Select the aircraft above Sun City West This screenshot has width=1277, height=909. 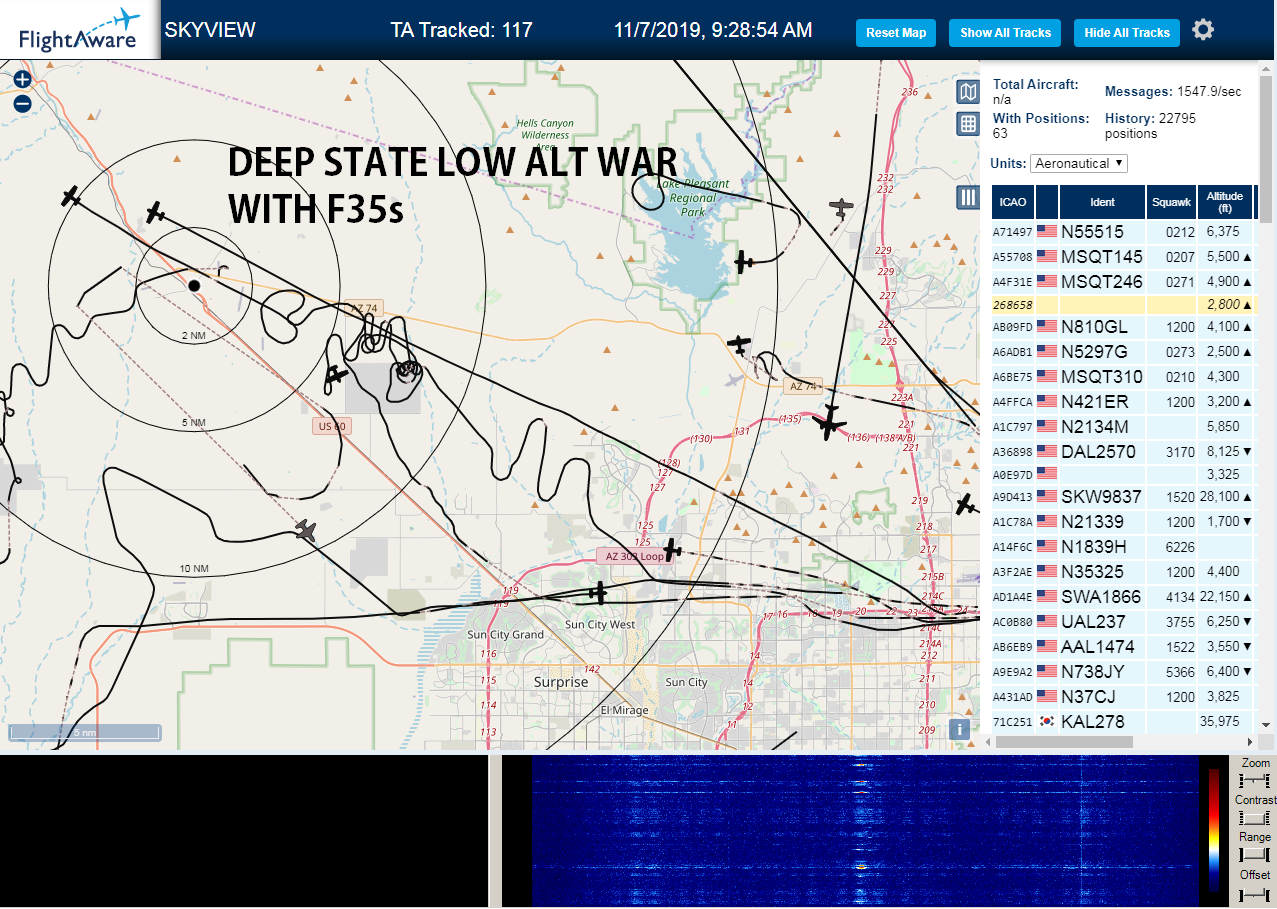click(598, 592)
